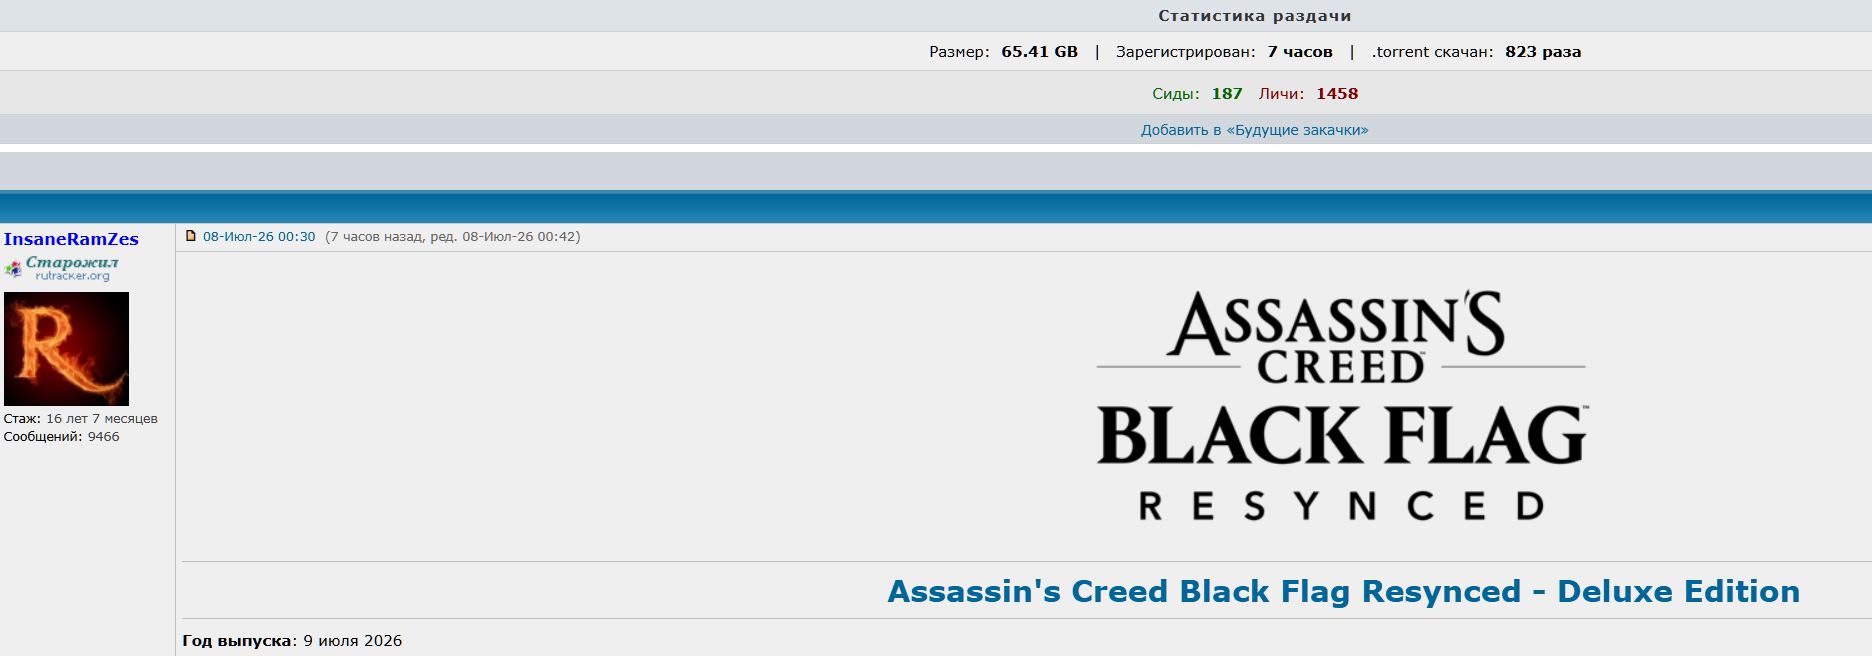View the flaming R user avatar

pos(66,348)
